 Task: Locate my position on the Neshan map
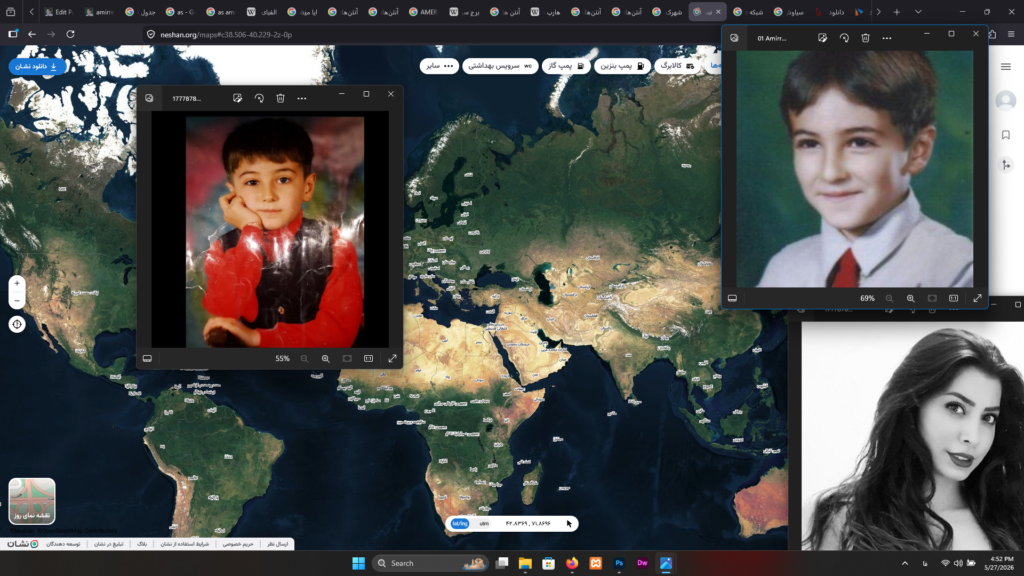17,324
